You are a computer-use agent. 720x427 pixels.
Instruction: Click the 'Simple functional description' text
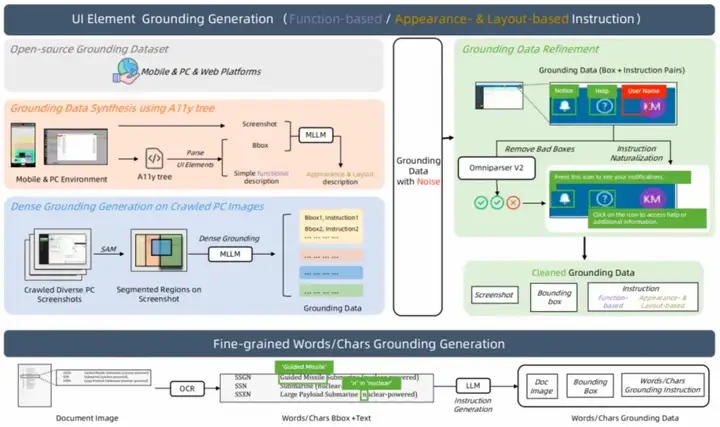click(261, 177)
